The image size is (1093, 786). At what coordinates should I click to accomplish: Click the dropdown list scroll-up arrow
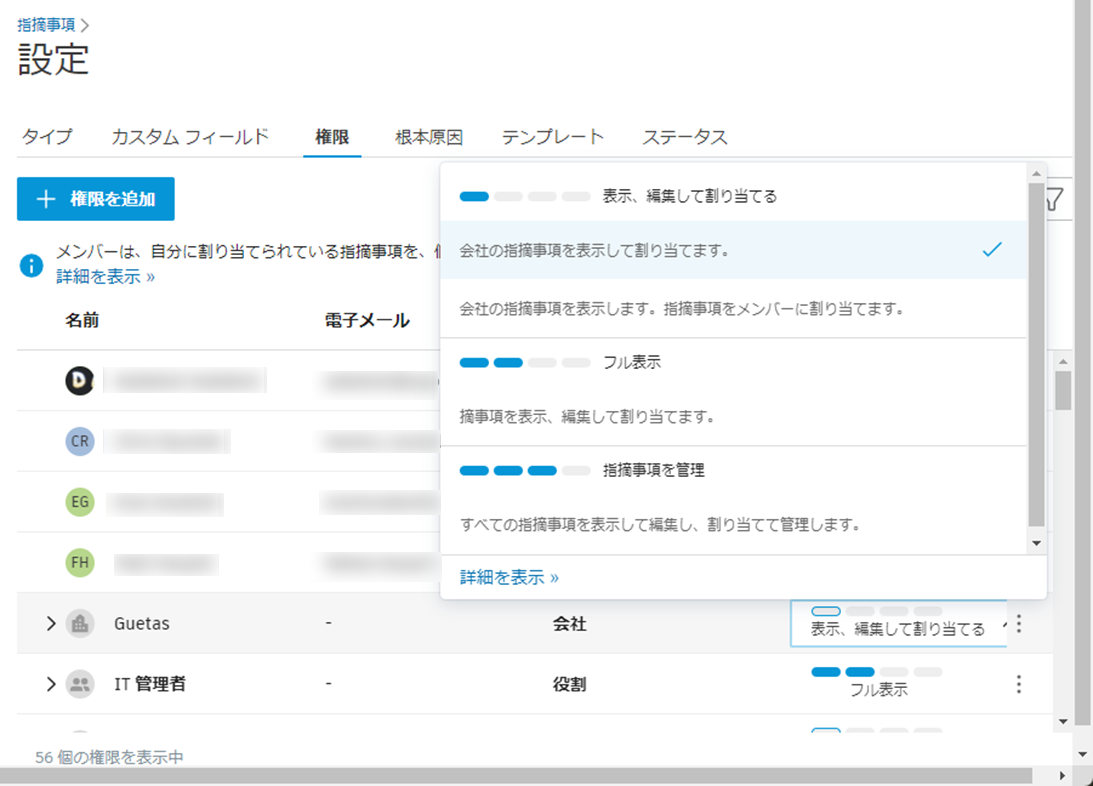(1037, 174)
